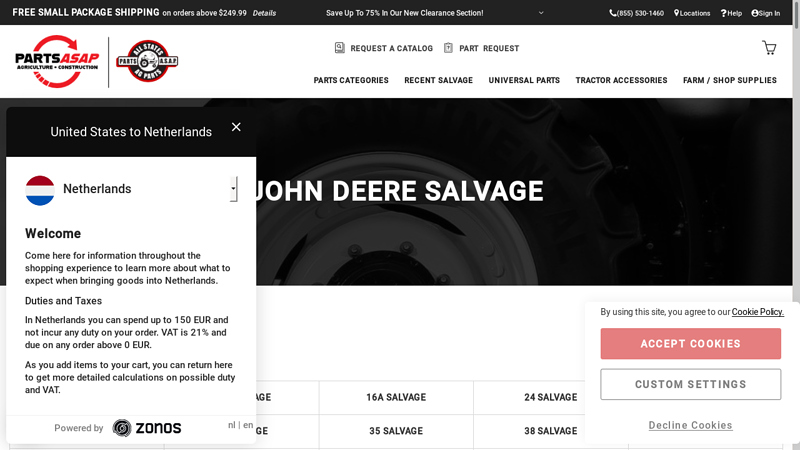Image resolution: width=800 pixels, height=450 pixels.
Task: Close the United States to Netherlands panel
Action: click(x=236, y=127)
